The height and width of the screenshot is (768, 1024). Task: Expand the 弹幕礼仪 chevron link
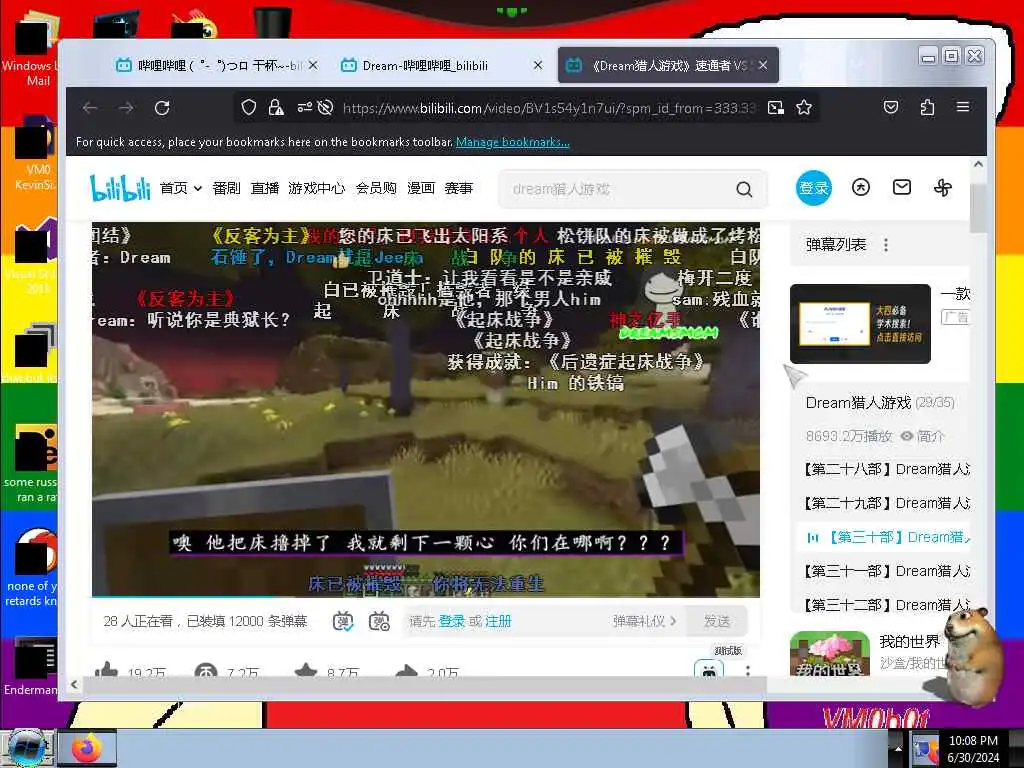tap(673, 621)
